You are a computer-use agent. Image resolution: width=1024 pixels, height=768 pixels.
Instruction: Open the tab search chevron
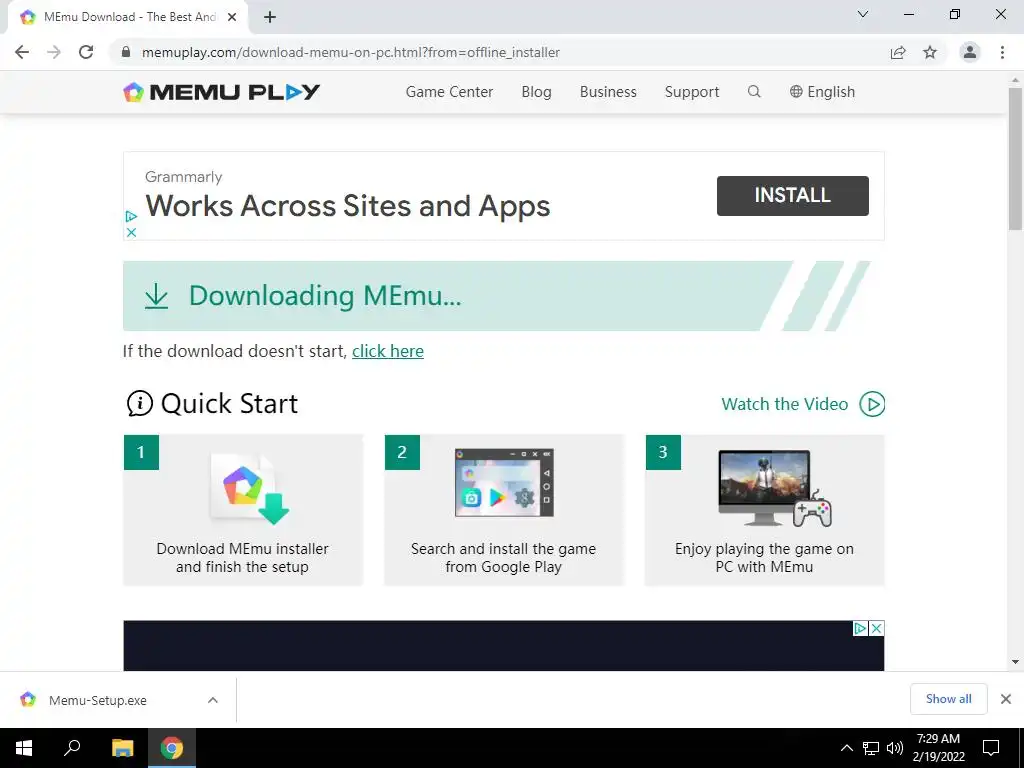pos(863,14)
